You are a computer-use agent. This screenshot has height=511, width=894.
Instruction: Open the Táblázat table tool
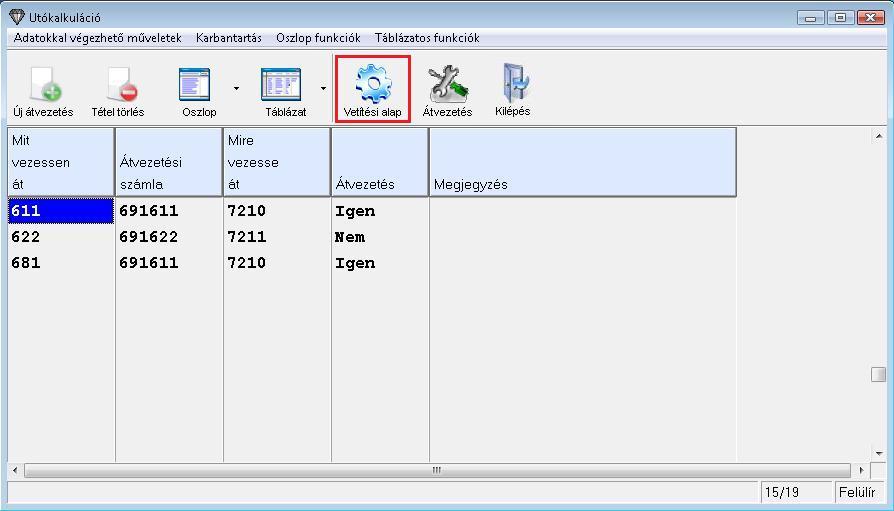[284, 85]
